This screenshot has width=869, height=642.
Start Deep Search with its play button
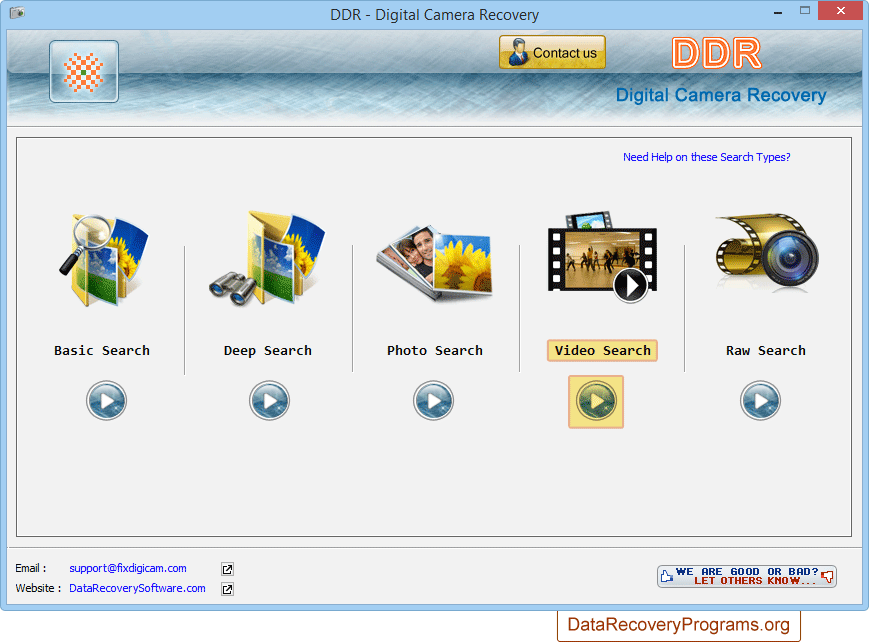tap(269, 400)
